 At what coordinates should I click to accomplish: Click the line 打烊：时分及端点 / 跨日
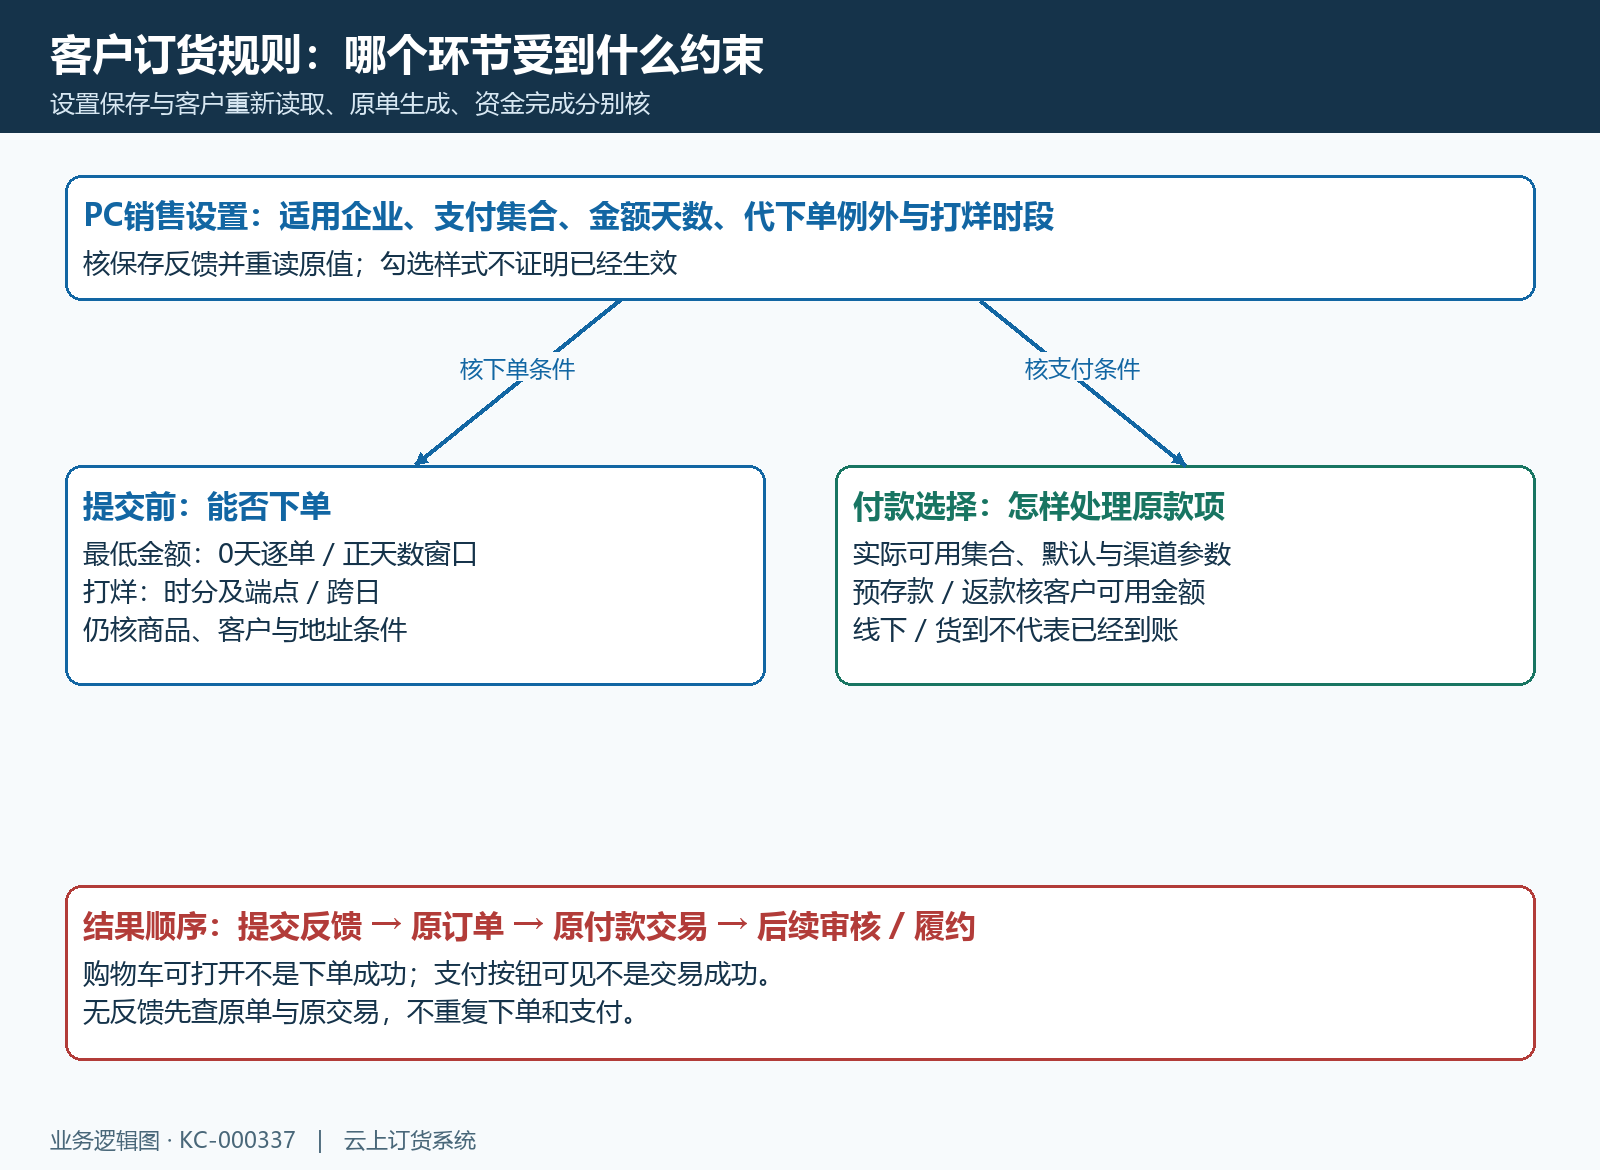pos(231,591)
